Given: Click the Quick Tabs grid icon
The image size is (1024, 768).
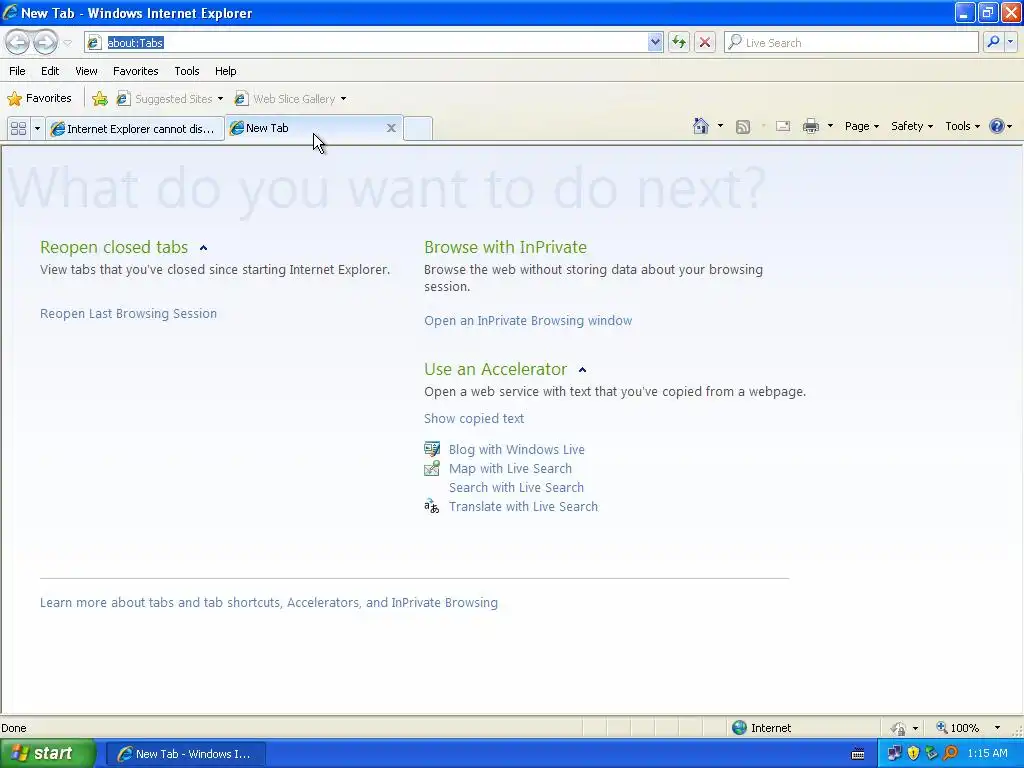Looking at the screenshot, I should point(19,128).
